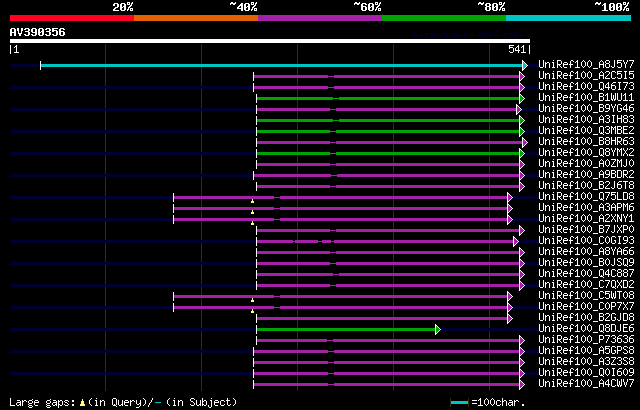Viewport: 640px width, 410px height.
Task: Open the UniRef100_A2XNY1 hit label
Action: (587, 219)
